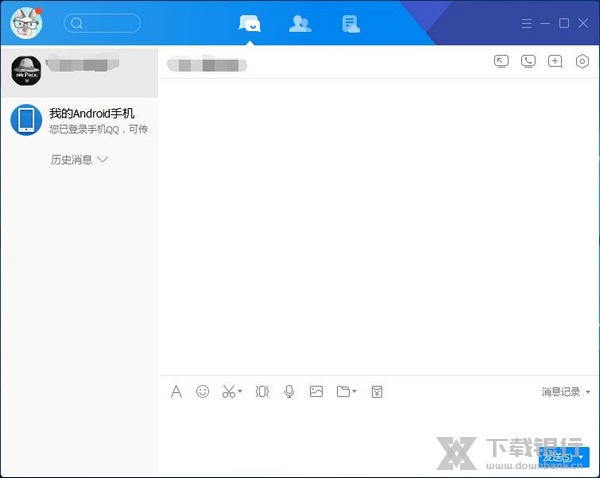Open the emoji picker
600x478 pixels.
point(203,392)
